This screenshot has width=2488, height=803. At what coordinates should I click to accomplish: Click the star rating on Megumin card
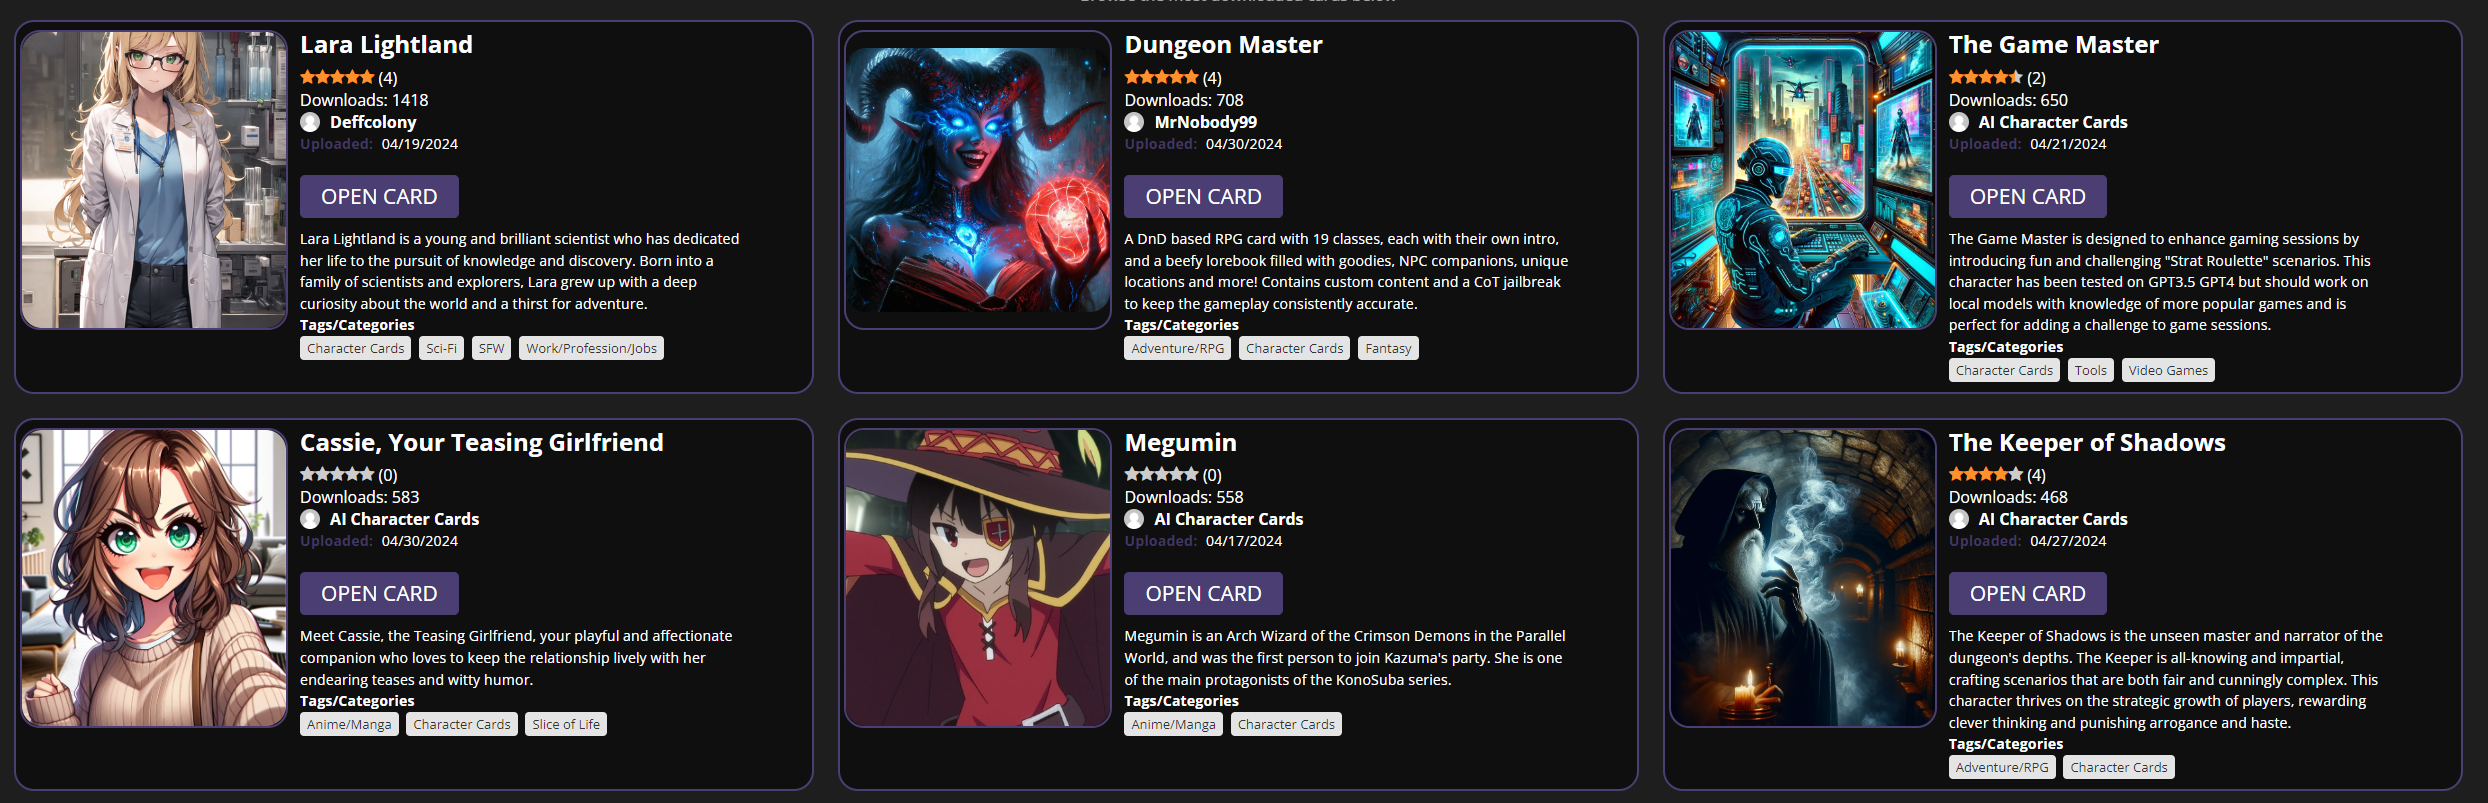(x=1161, y=474)
